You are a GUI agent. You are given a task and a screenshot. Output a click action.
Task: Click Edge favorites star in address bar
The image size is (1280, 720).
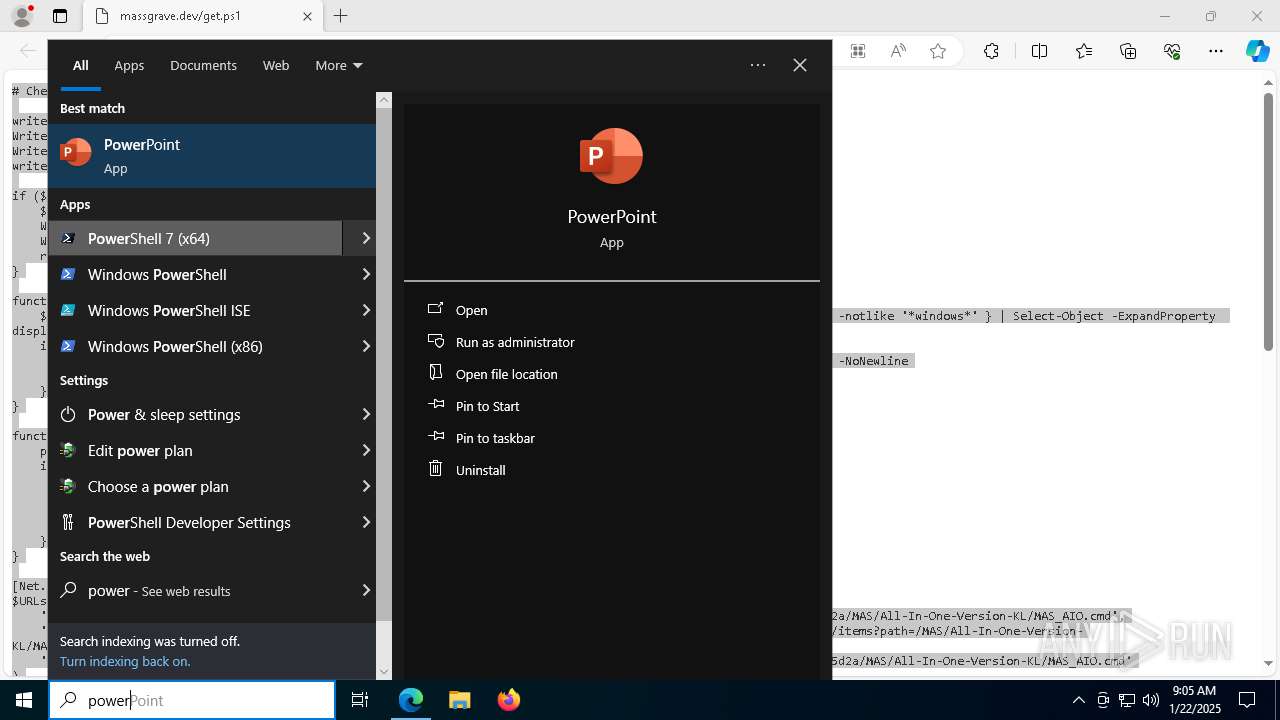tap(938, 51)
